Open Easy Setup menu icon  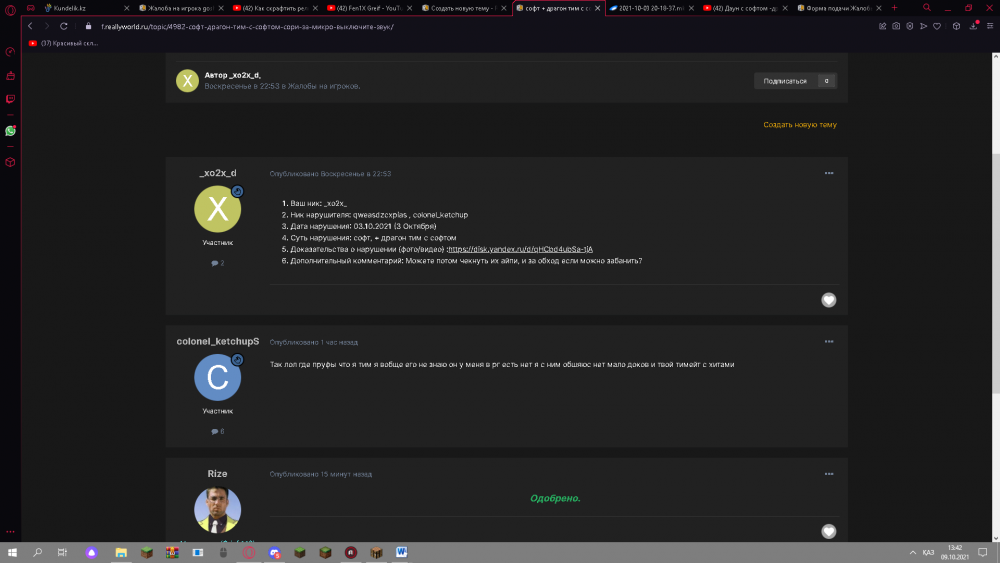click(990, 26)
